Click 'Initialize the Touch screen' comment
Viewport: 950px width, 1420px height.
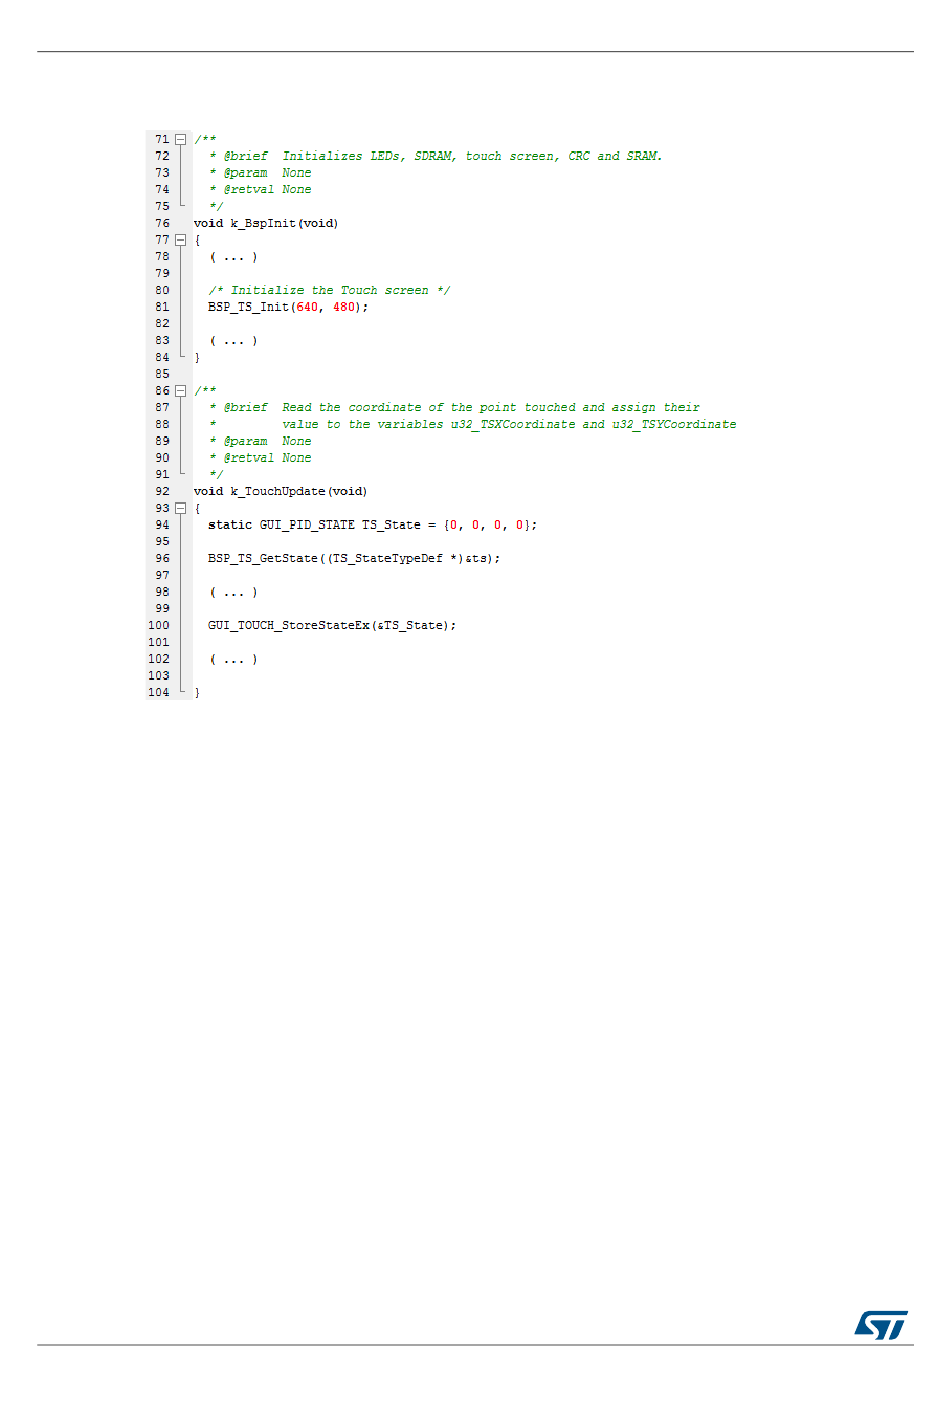(330, 290)
